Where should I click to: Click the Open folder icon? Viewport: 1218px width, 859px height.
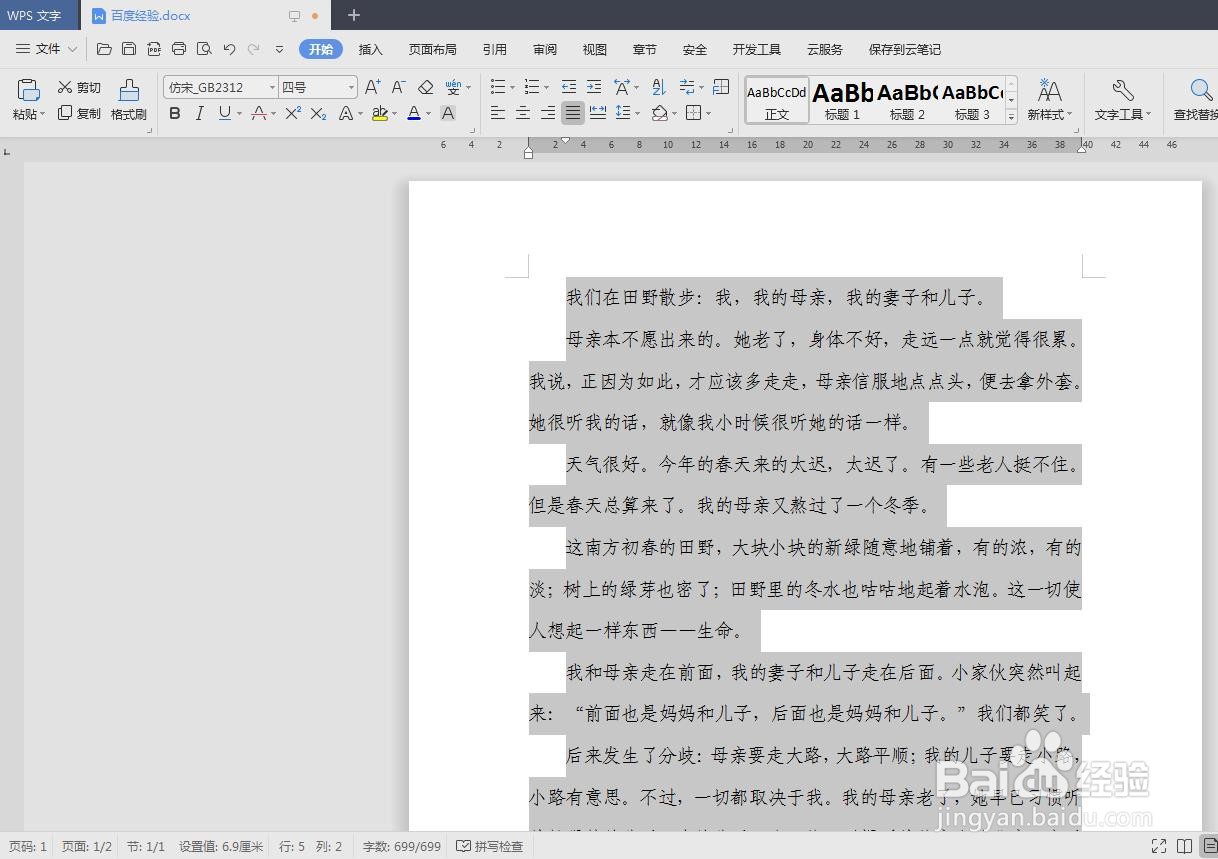click(104, 49)
